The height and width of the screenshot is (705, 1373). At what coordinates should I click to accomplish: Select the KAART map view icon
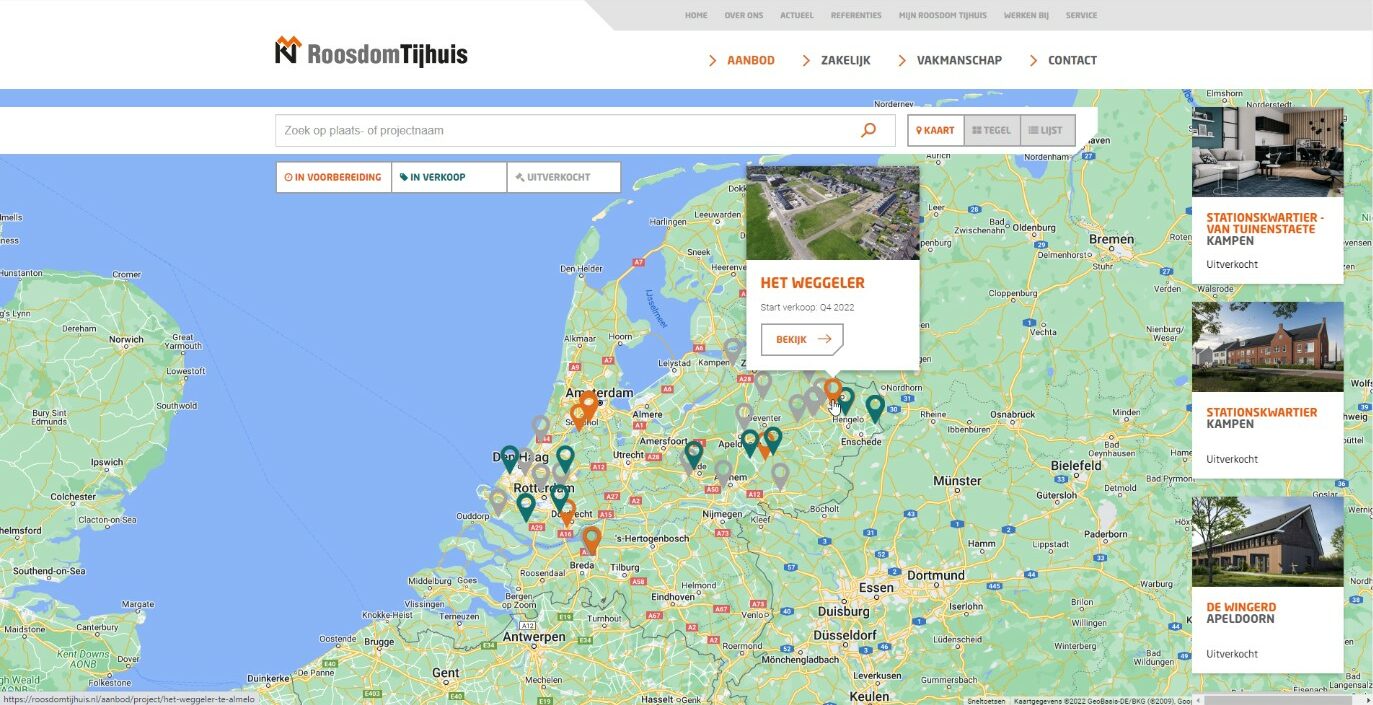[x=934, y=129]
